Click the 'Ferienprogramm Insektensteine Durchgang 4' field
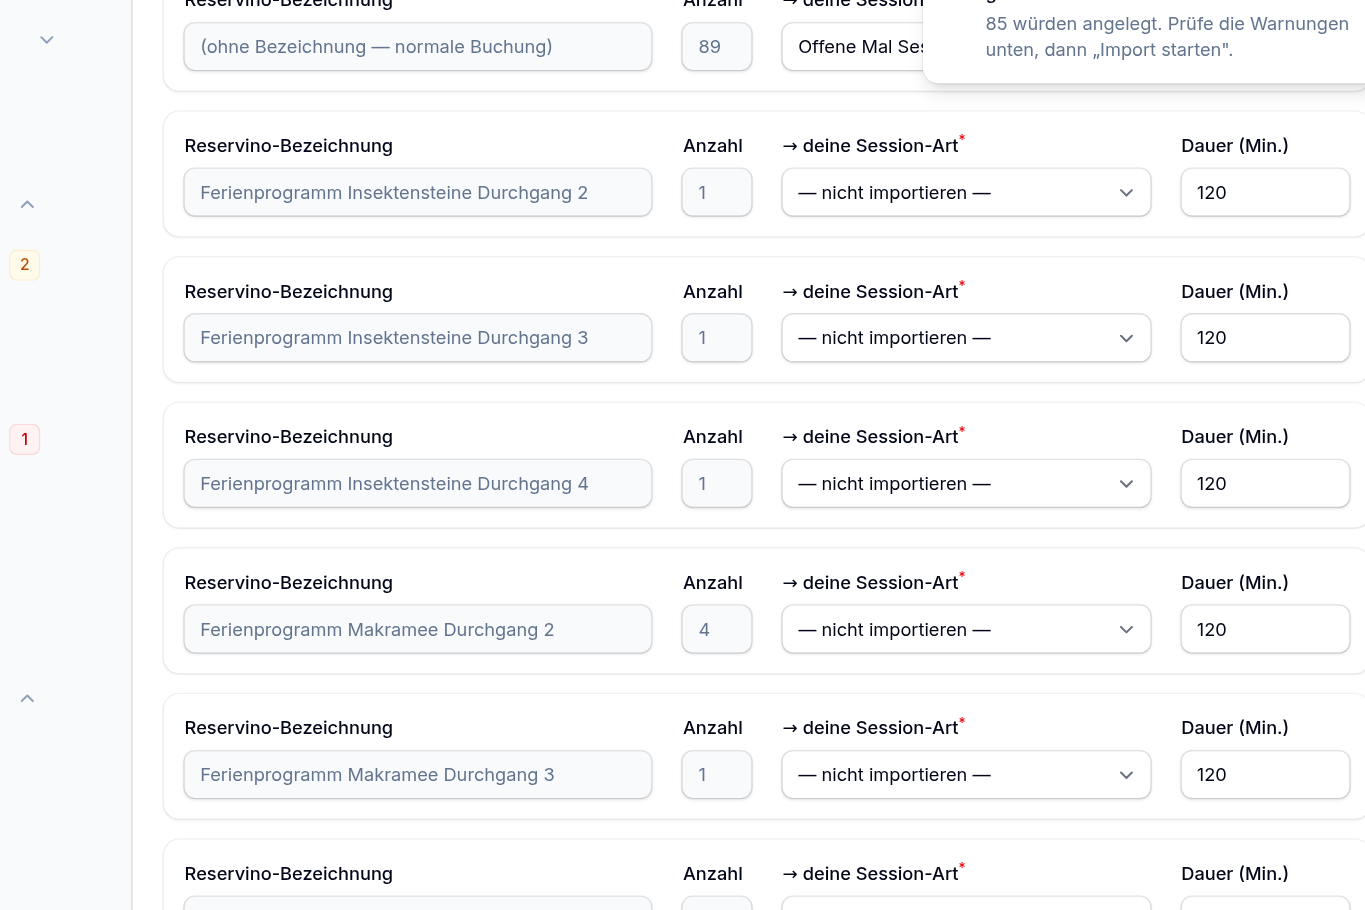Viewport: 1365px width, 910px height. tap(418, 484)
